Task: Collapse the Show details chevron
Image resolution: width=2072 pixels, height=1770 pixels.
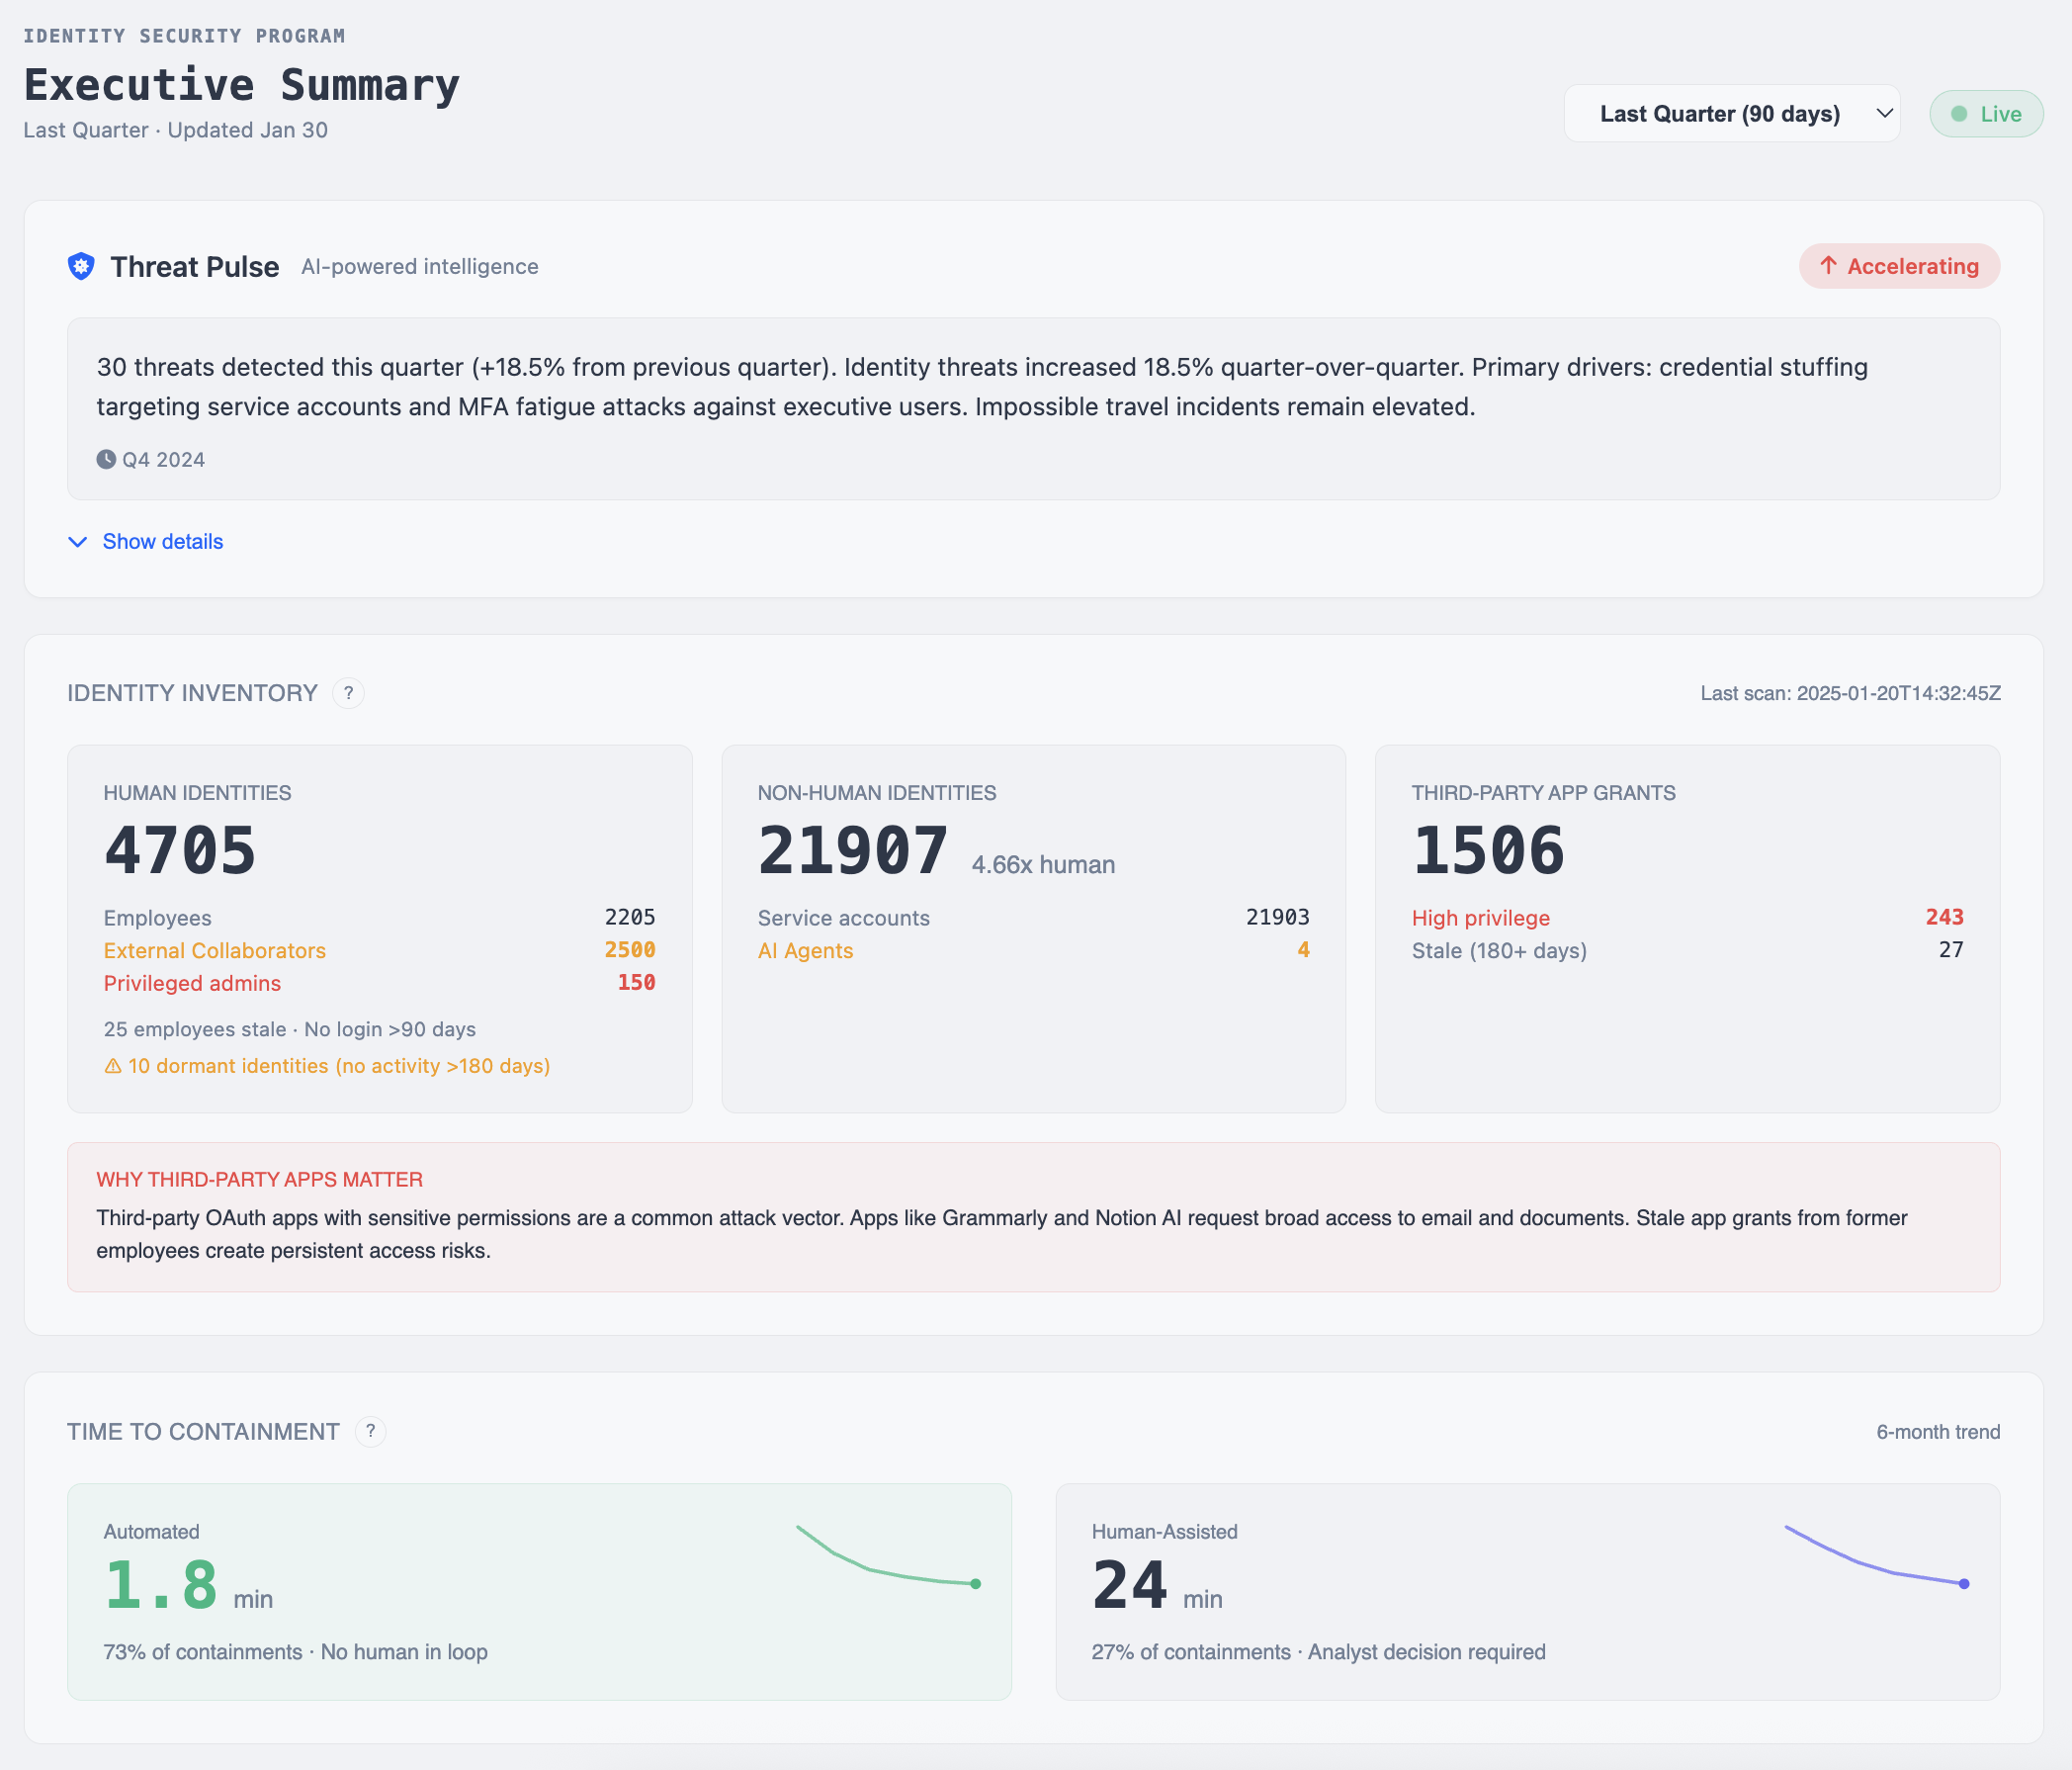Action: click(79, 541)
